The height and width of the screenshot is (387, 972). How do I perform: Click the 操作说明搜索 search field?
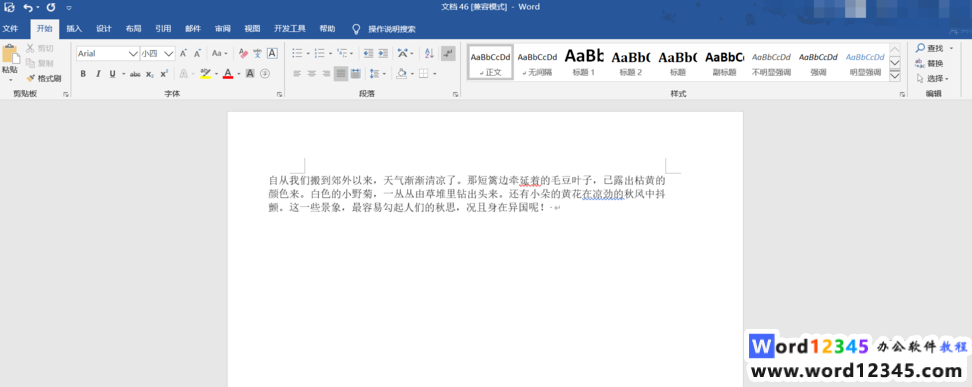click(x=392, y=29)
